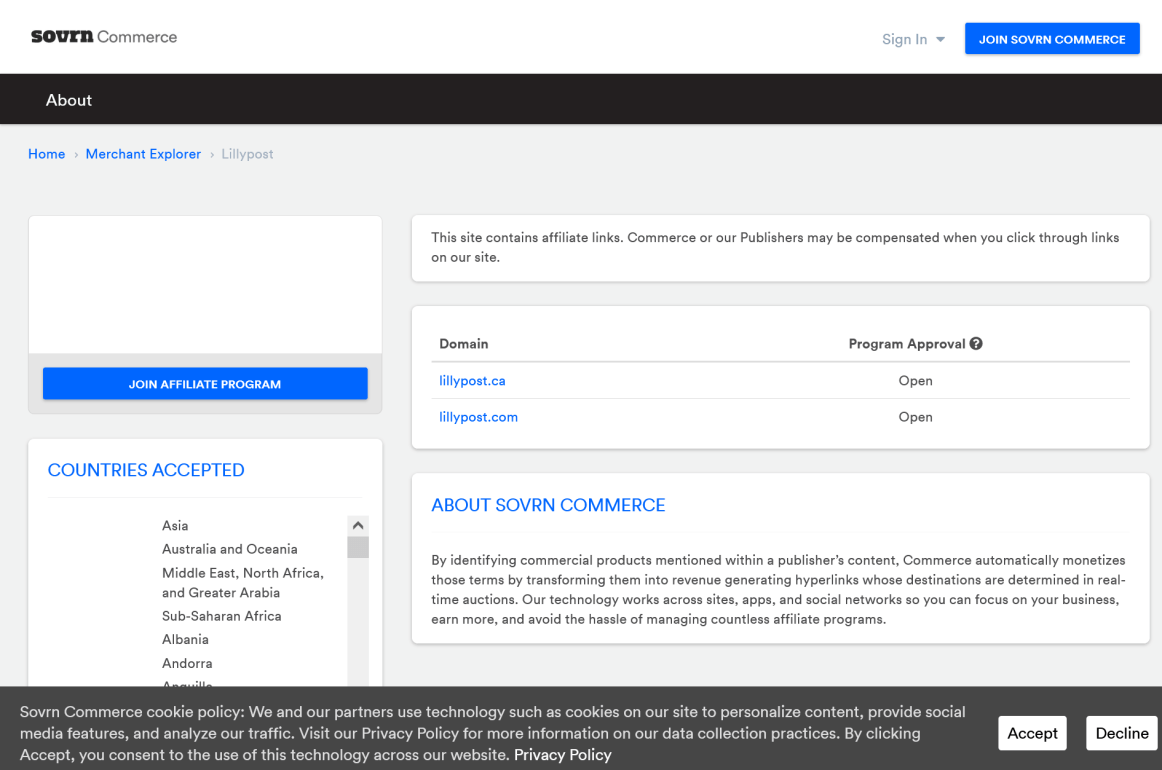
Task: Select Andorra in countries list
Action: click(x=187, y=663)
